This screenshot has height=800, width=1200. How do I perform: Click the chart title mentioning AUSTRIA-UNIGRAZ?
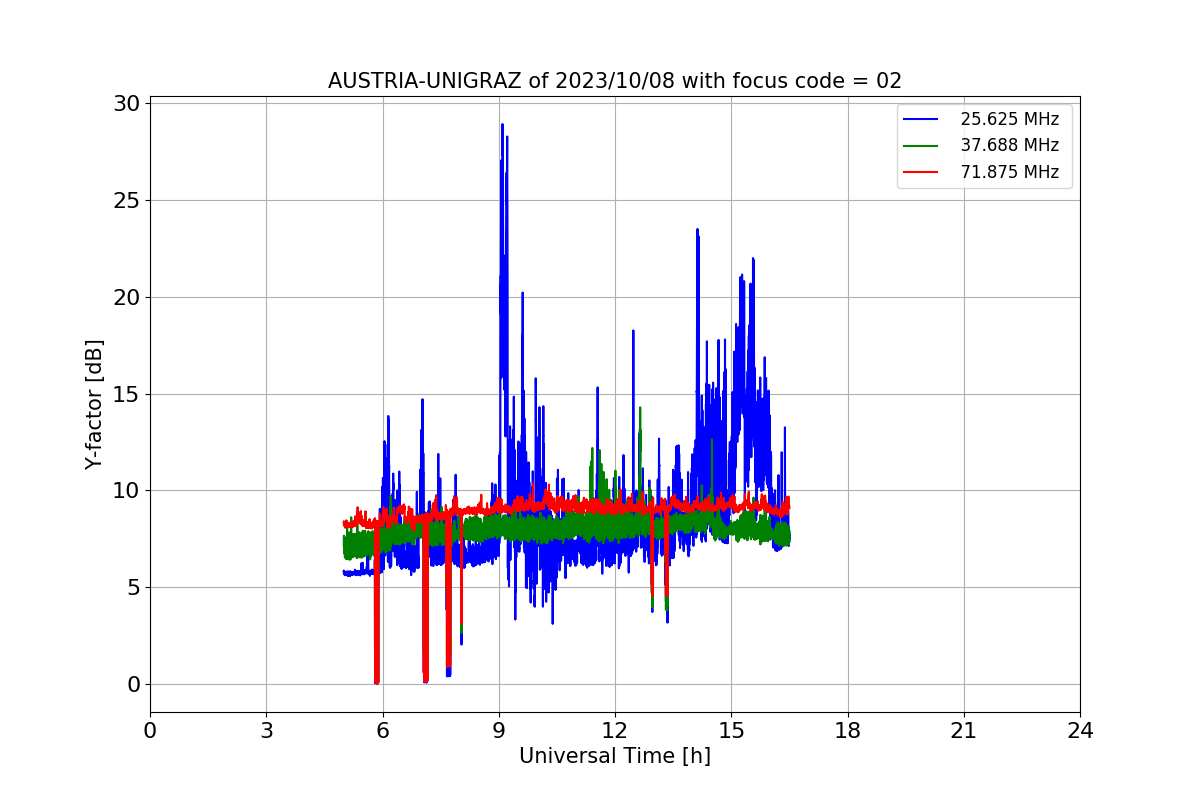click(x=615, y=81)
